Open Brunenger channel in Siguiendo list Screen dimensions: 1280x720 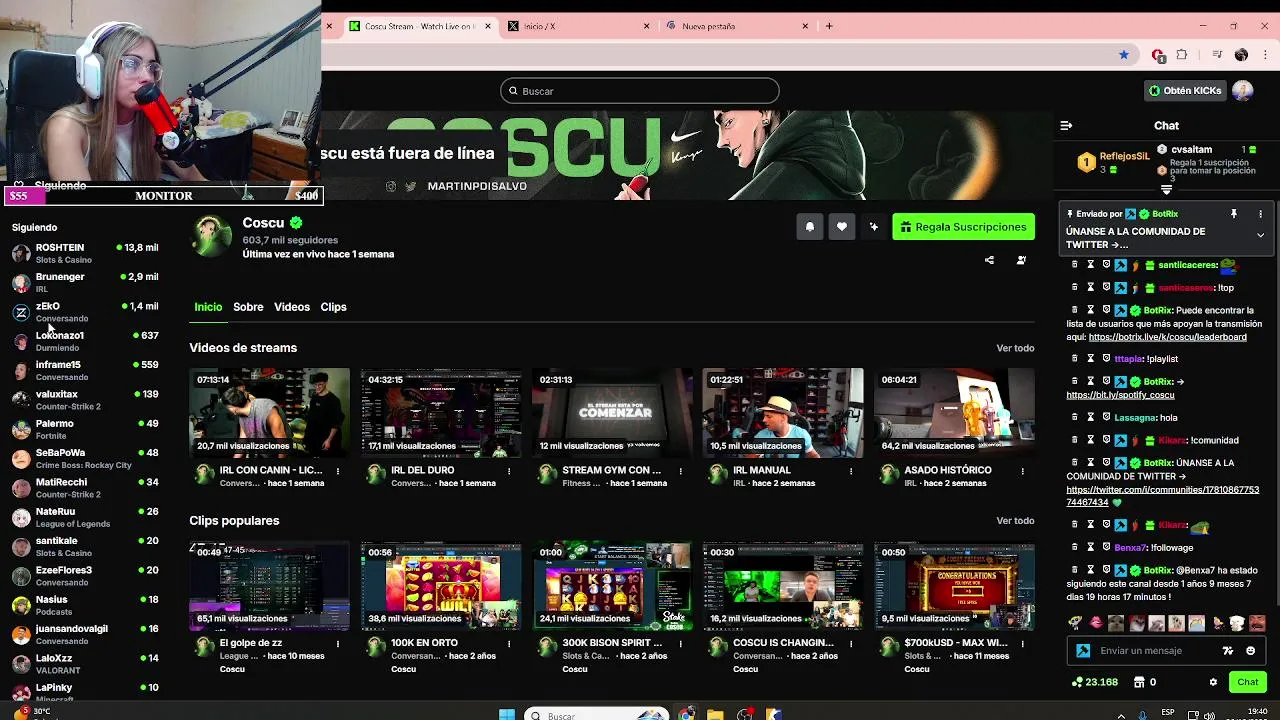click(84, 282)
